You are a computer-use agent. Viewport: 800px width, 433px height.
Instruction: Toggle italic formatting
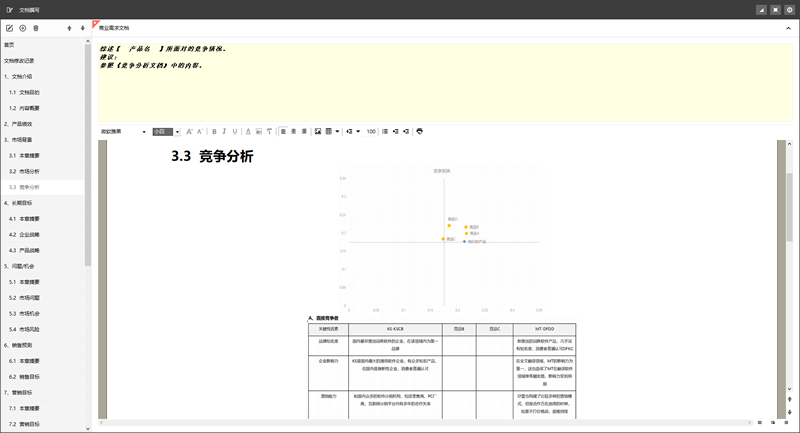(x=224, y=131)
